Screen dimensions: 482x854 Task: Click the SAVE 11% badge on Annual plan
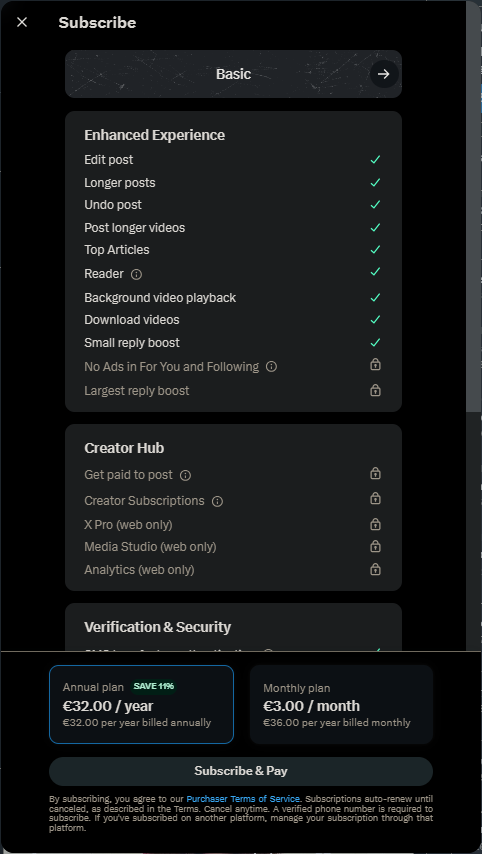coord(154,686)
